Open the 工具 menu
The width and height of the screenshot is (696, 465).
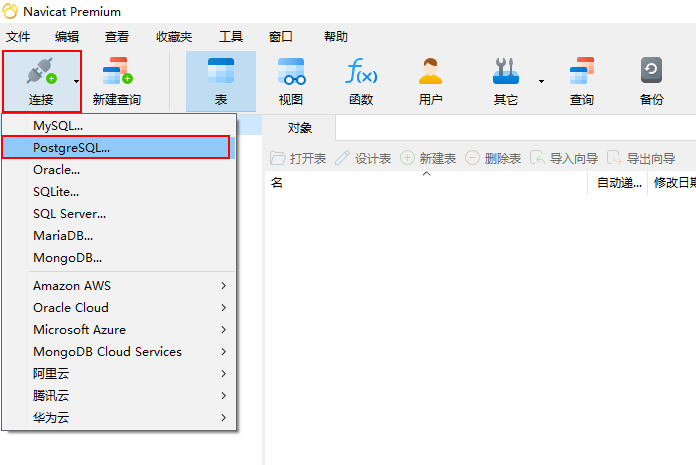(231, 36)
